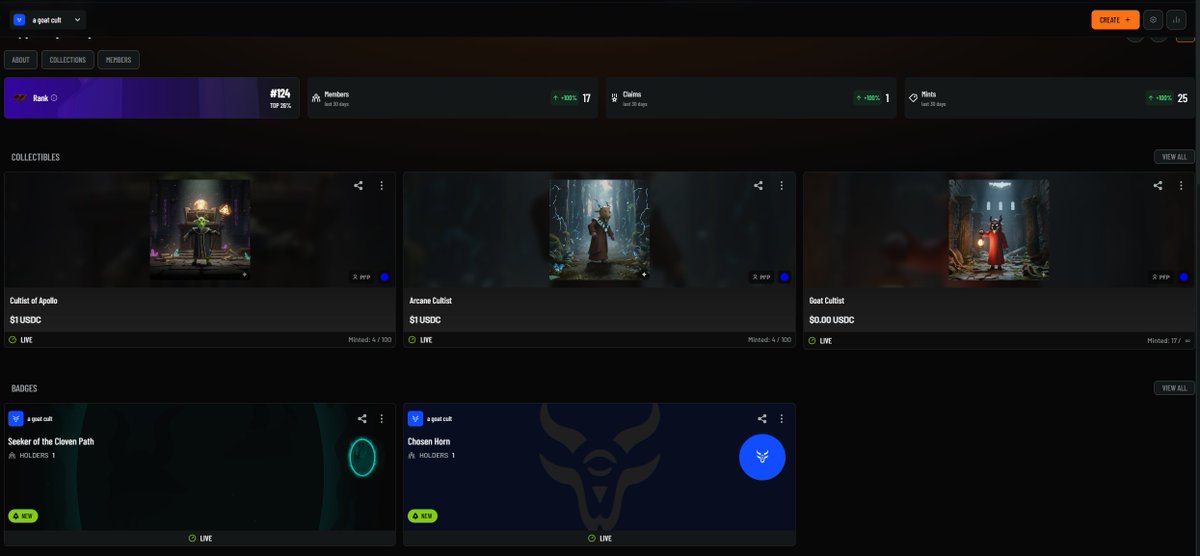Click the blue chain dot on Cultist of Apollo
The width and height of the screenshot is (1200, 556).
point(385,277)
